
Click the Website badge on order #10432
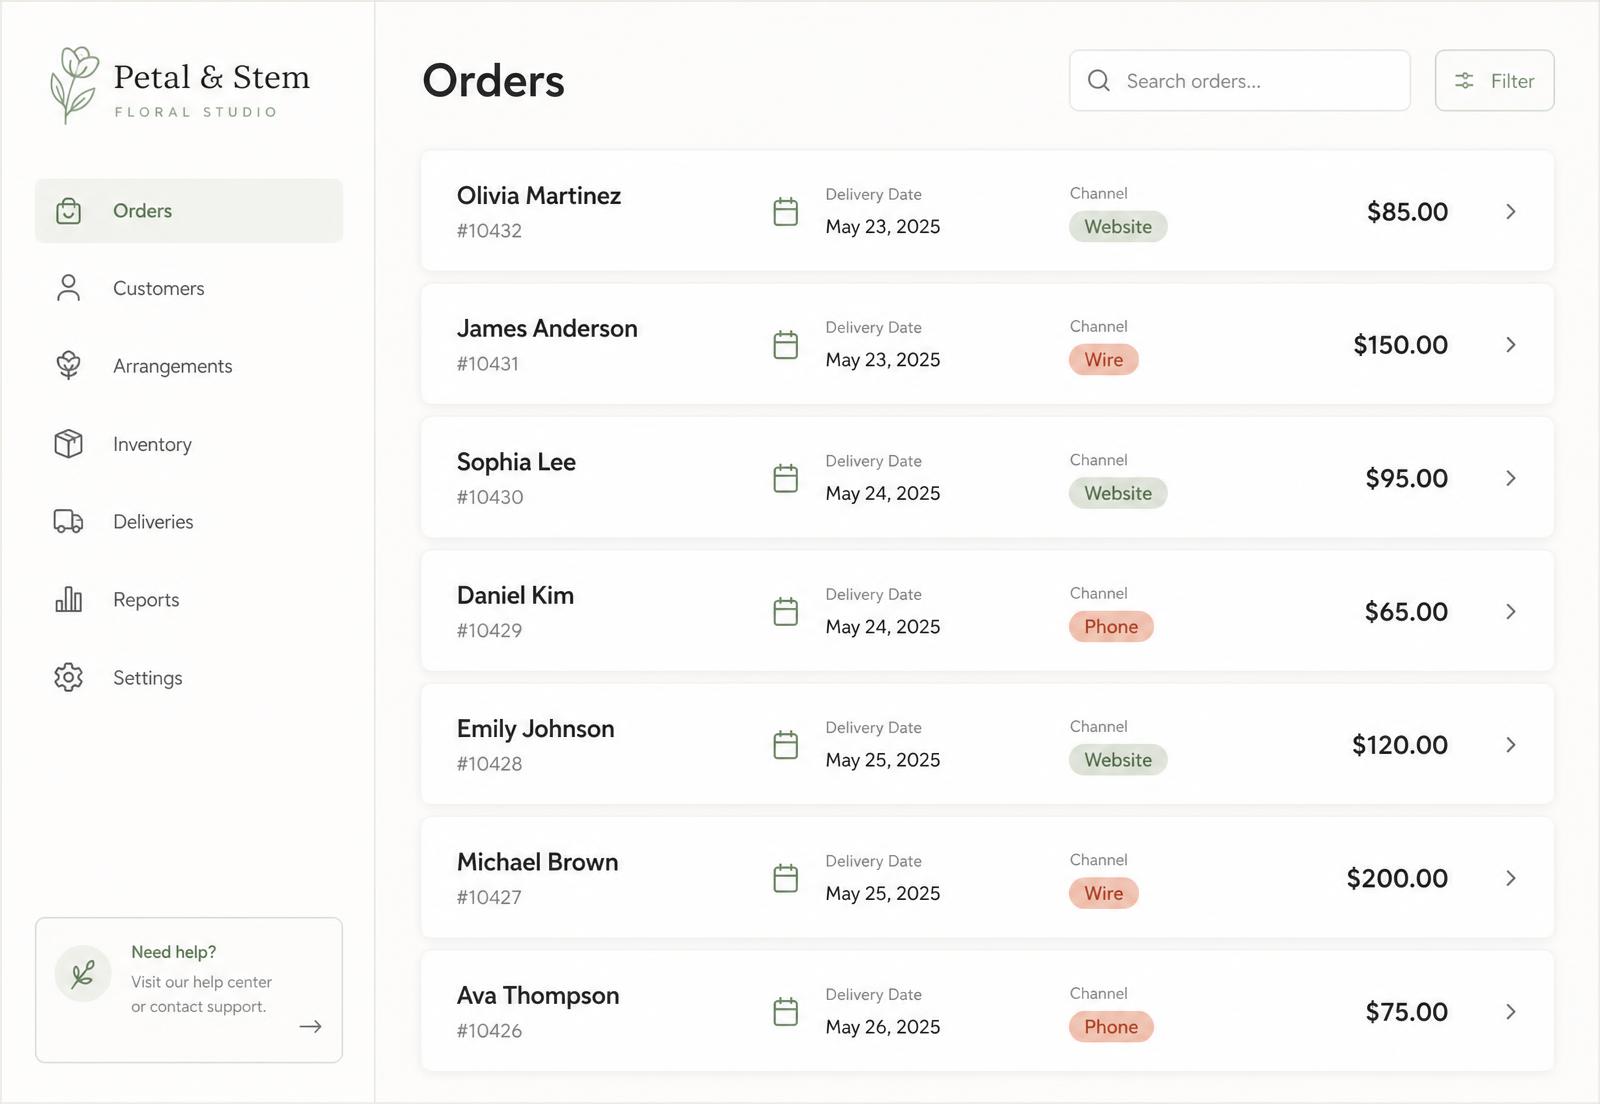(x=1118, y=227)
